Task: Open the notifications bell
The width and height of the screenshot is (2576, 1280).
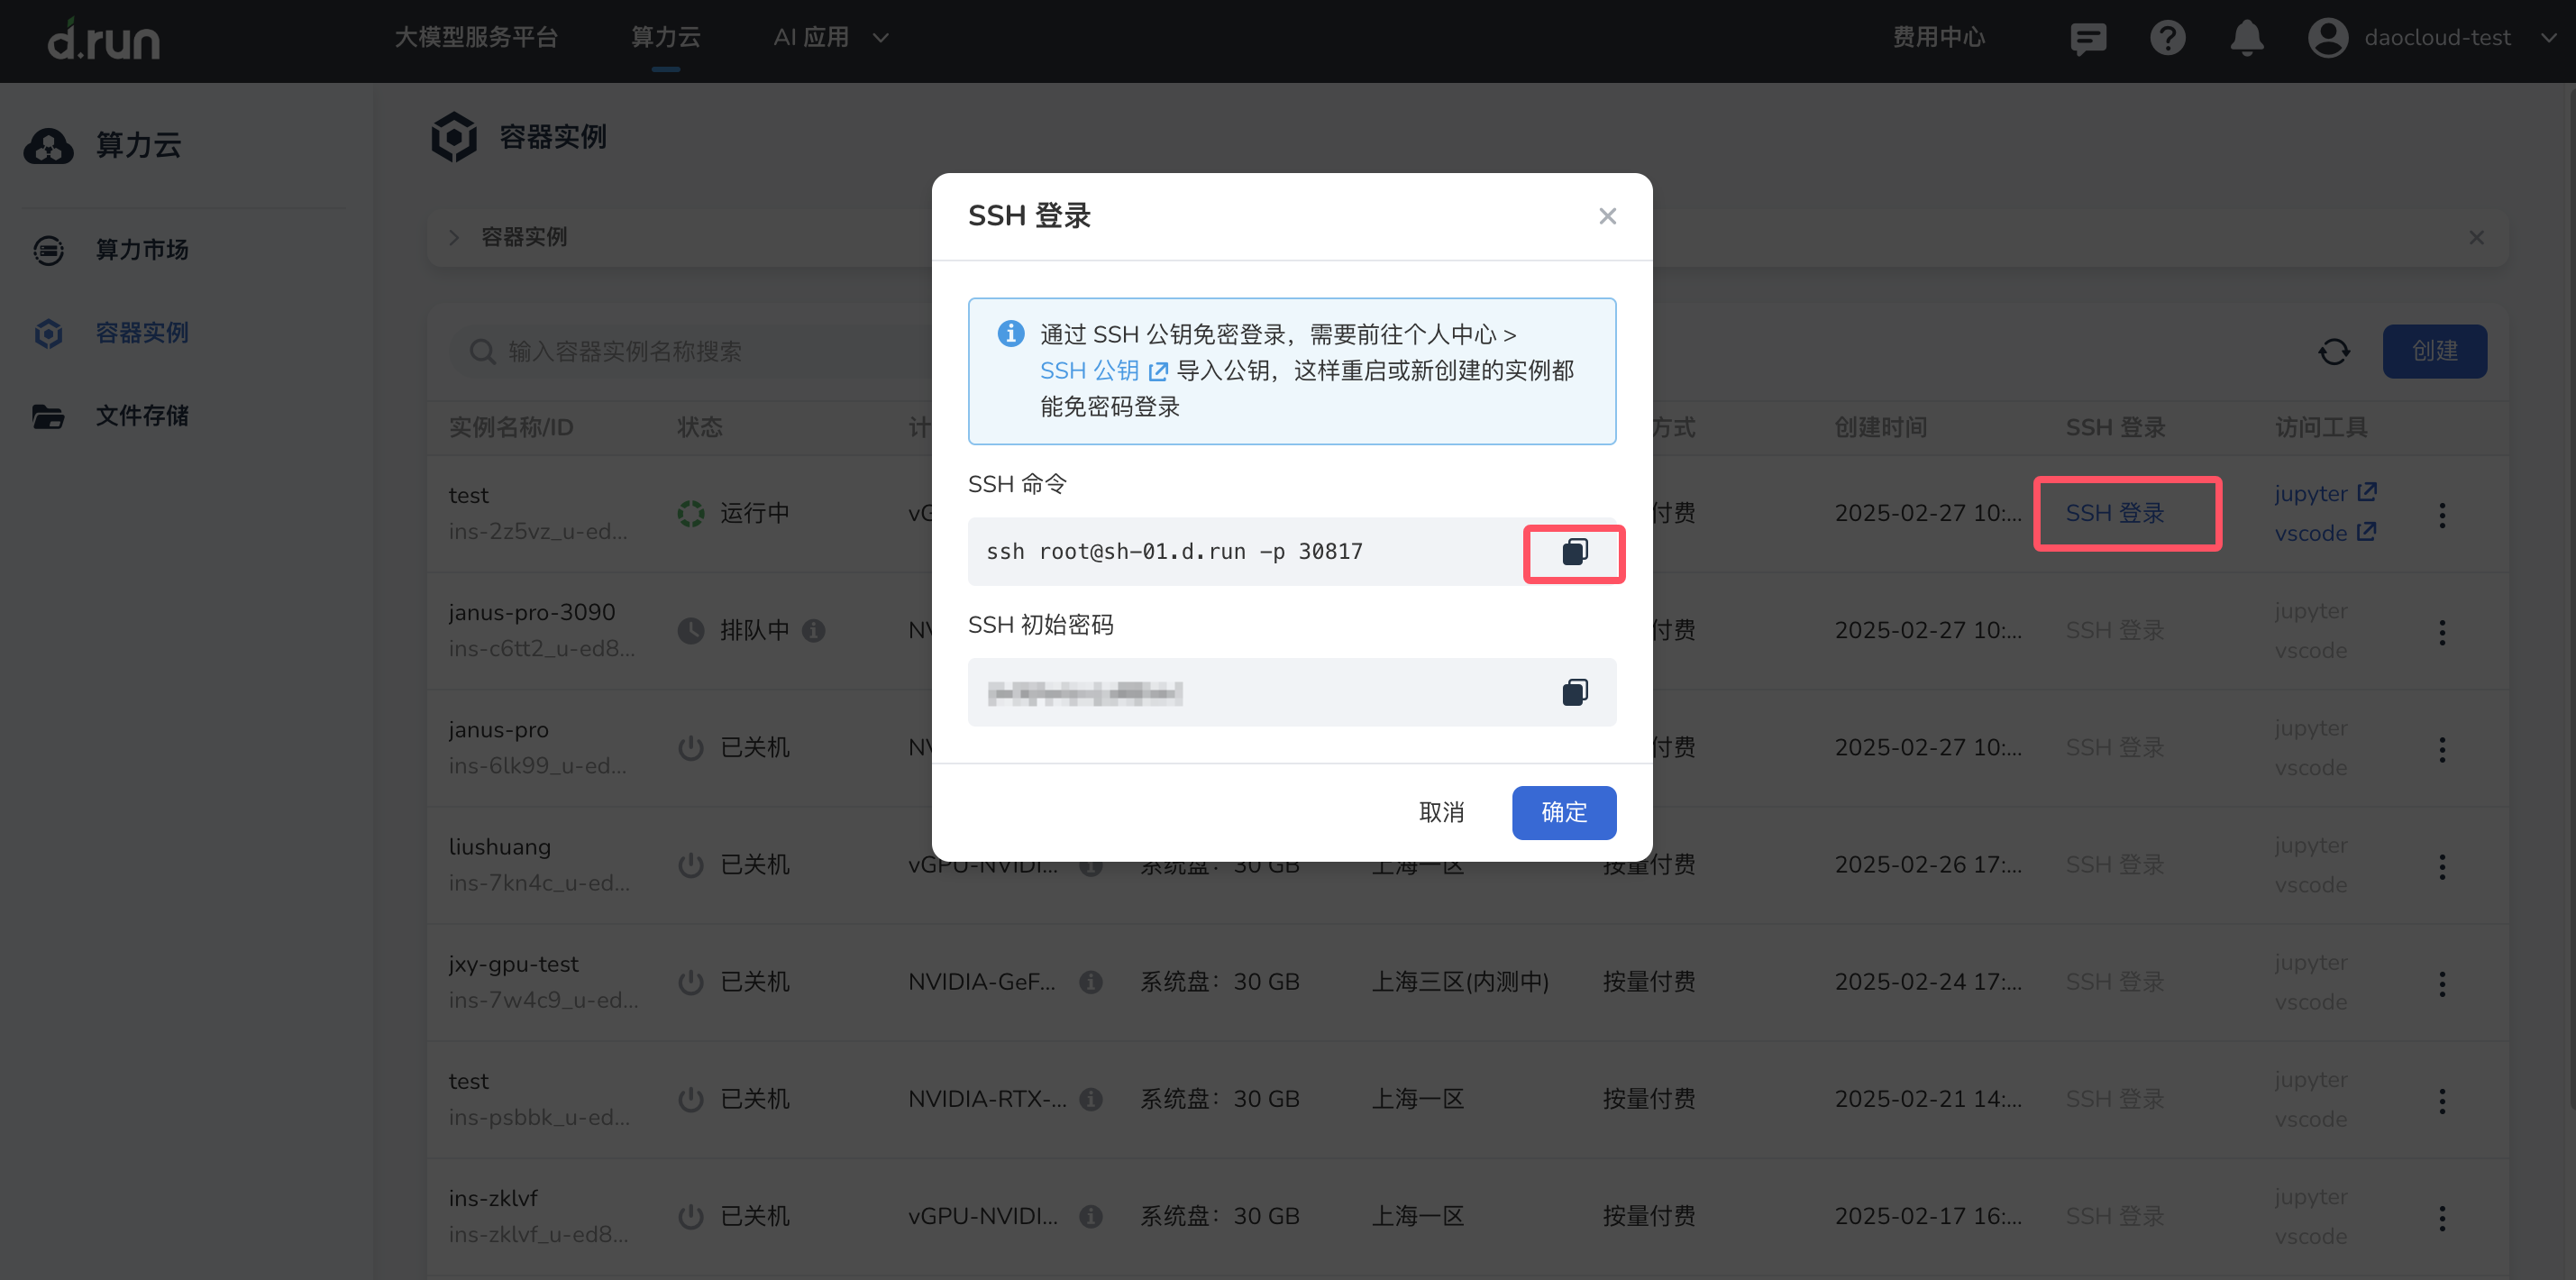Action: click(x=2246, y=38)
